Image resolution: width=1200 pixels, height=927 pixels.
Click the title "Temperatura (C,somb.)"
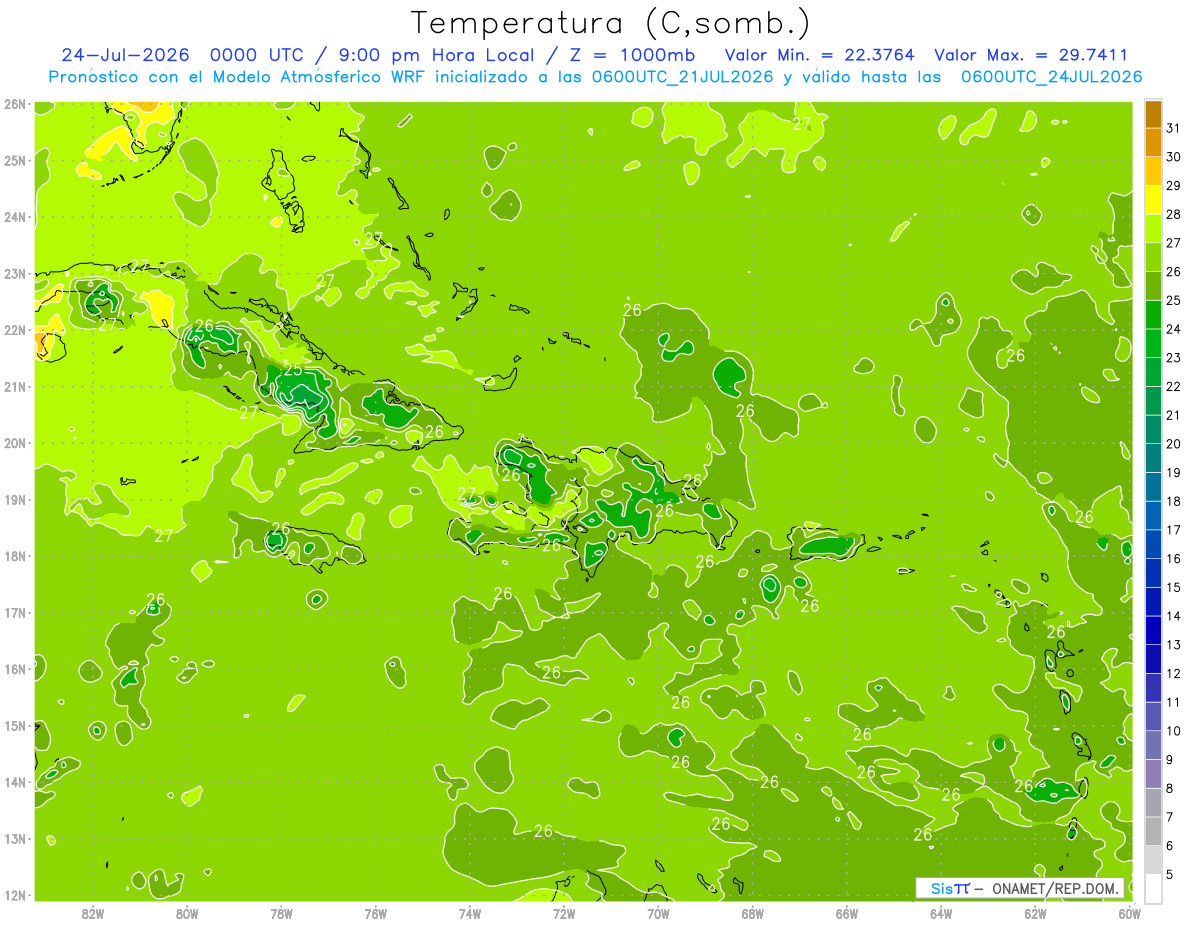(610, 23)
